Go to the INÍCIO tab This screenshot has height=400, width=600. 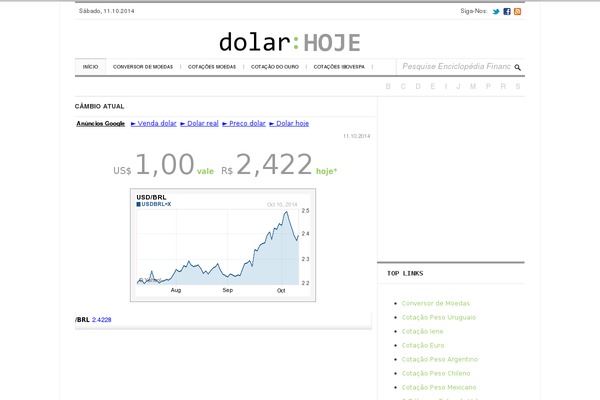coord(90,67)
